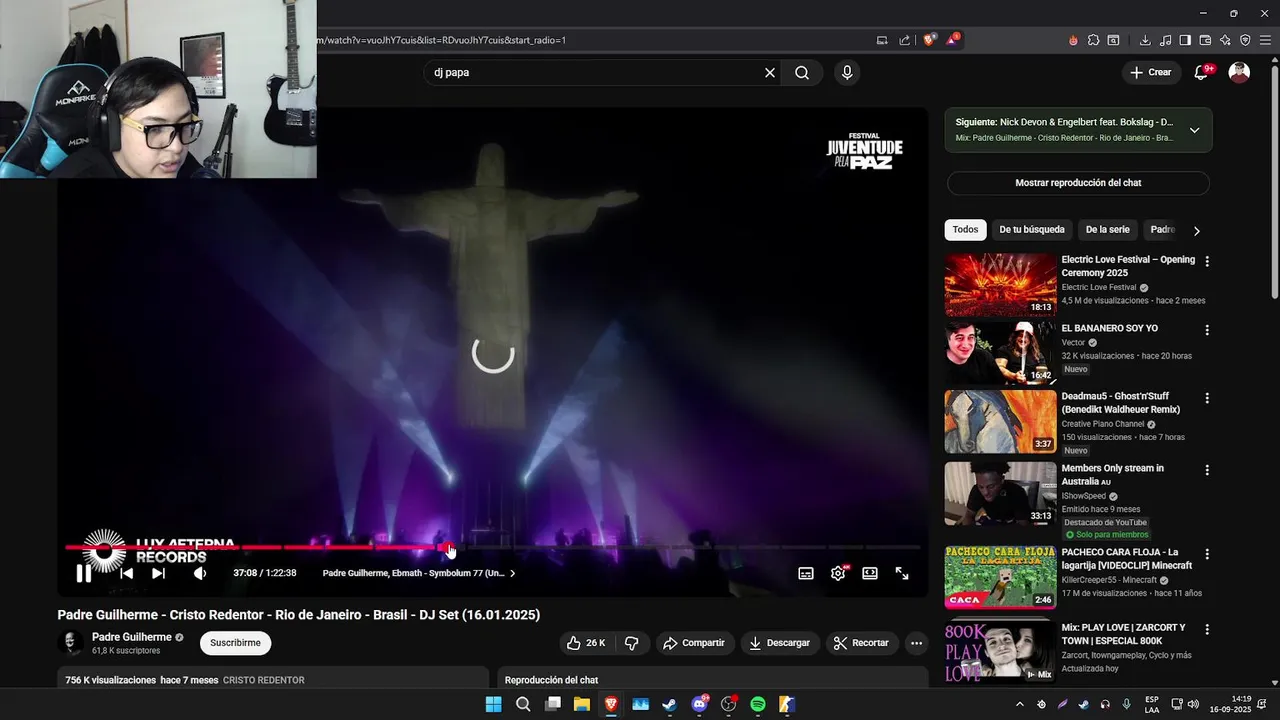Enter full screen on the video
The height and width of the screenshot is (720, 1280).
click(902, 573)
